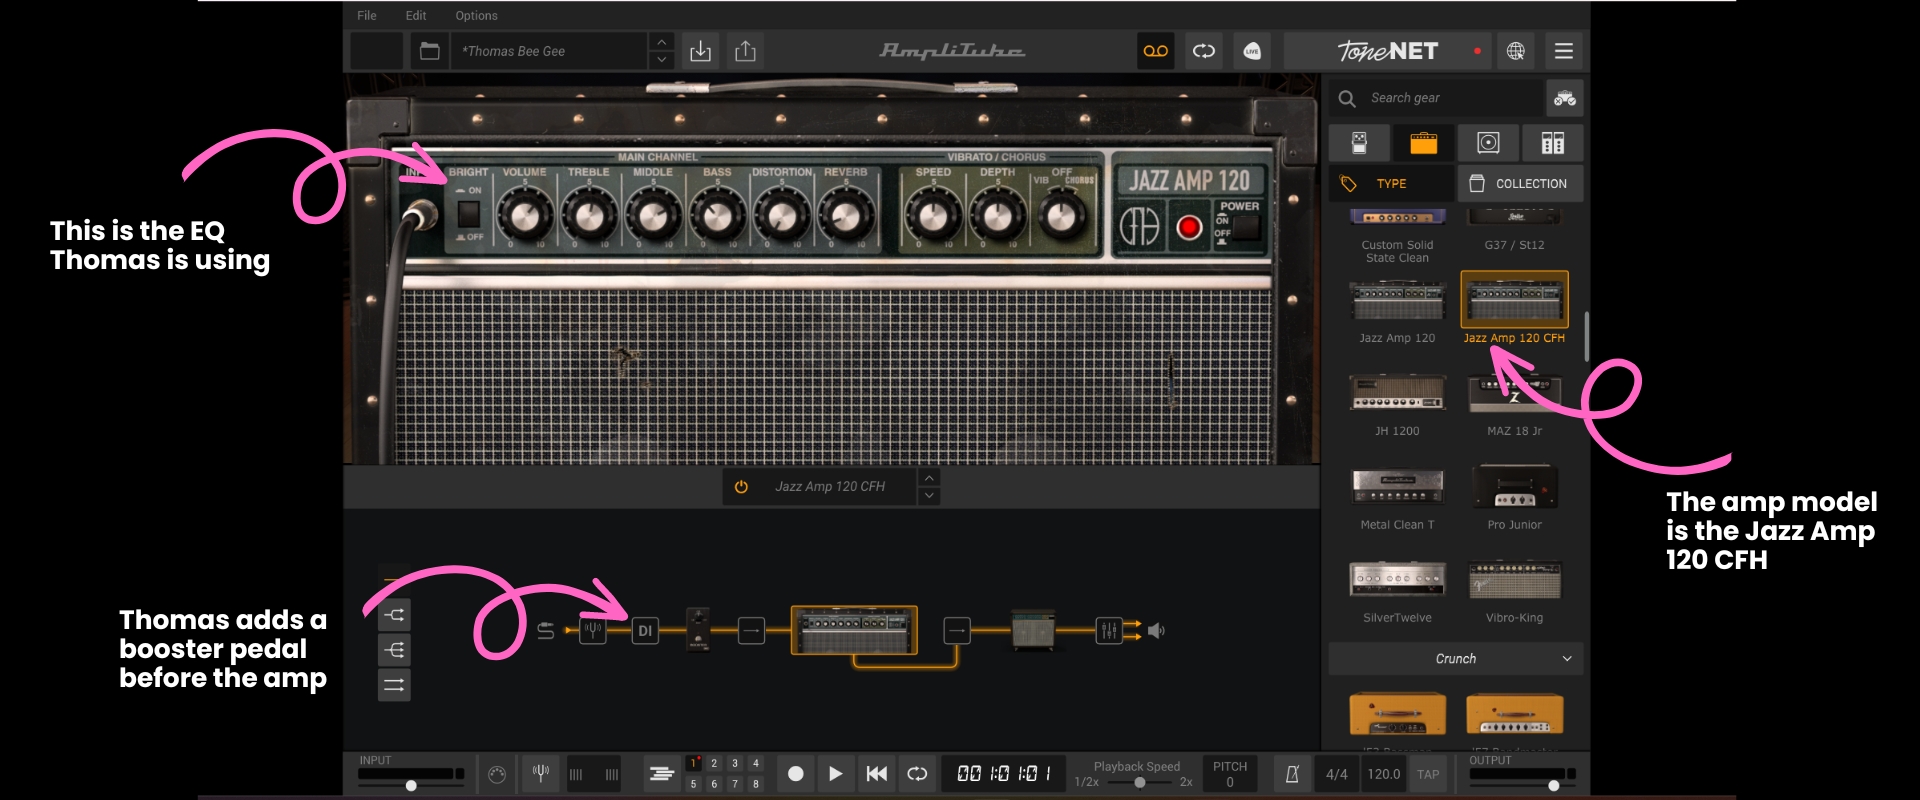Adjust the Playback Speed slider

click(x=1139, y=783)
